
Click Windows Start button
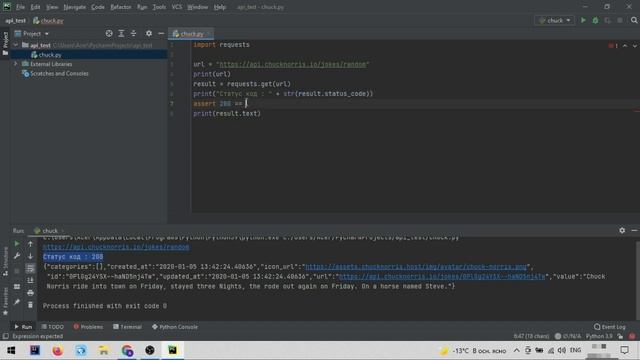(x=11, y=350)
